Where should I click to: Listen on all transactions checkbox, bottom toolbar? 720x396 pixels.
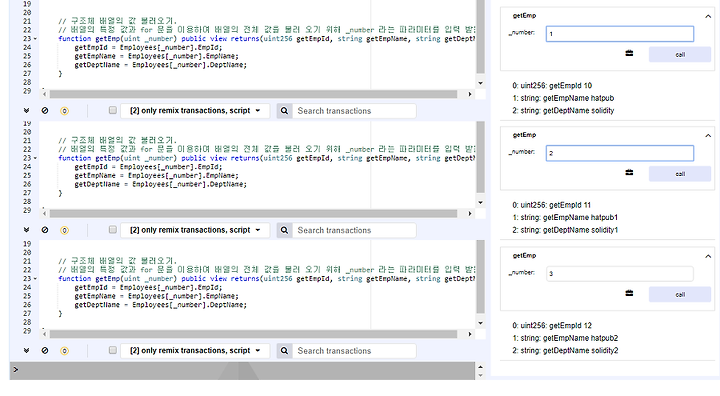pos(112,350)
